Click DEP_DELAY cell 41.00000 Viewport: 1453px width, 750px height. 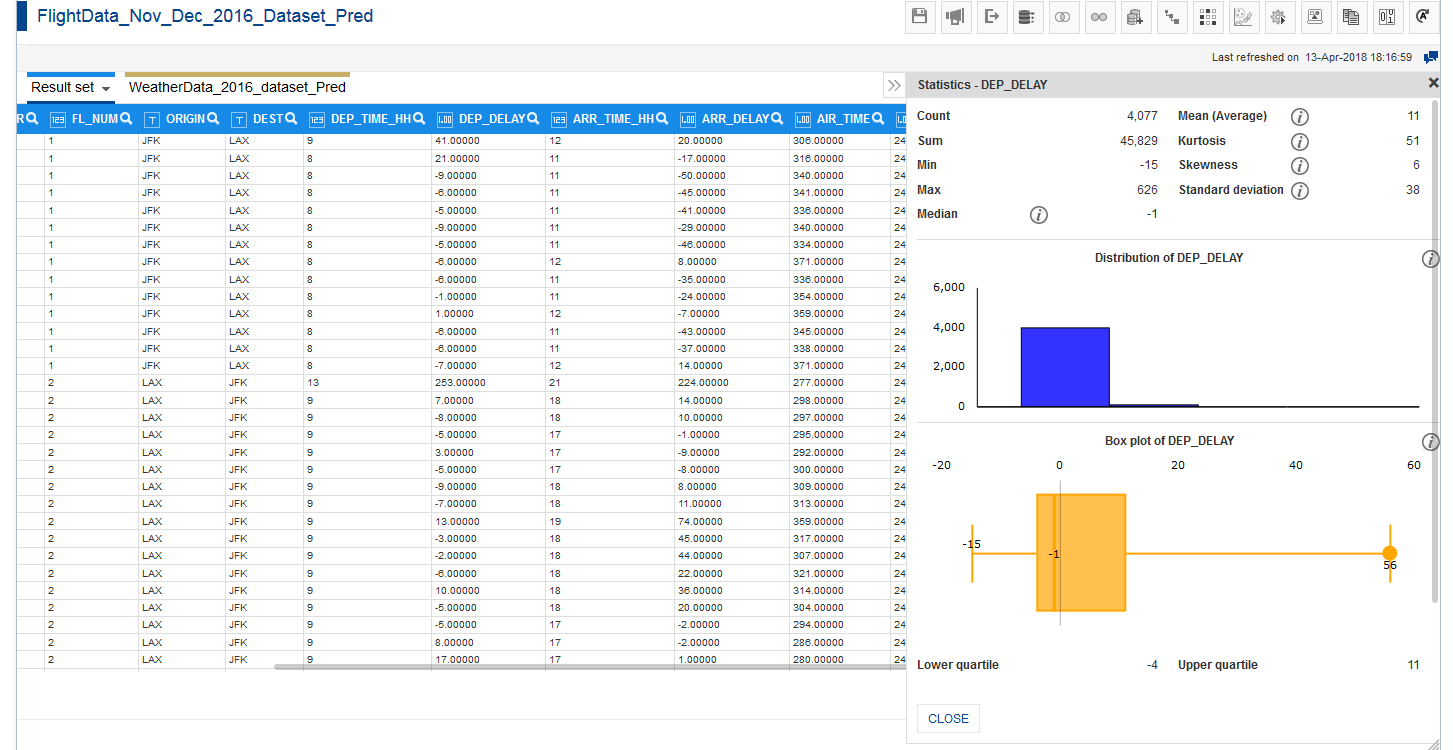(x=489, y=141)
